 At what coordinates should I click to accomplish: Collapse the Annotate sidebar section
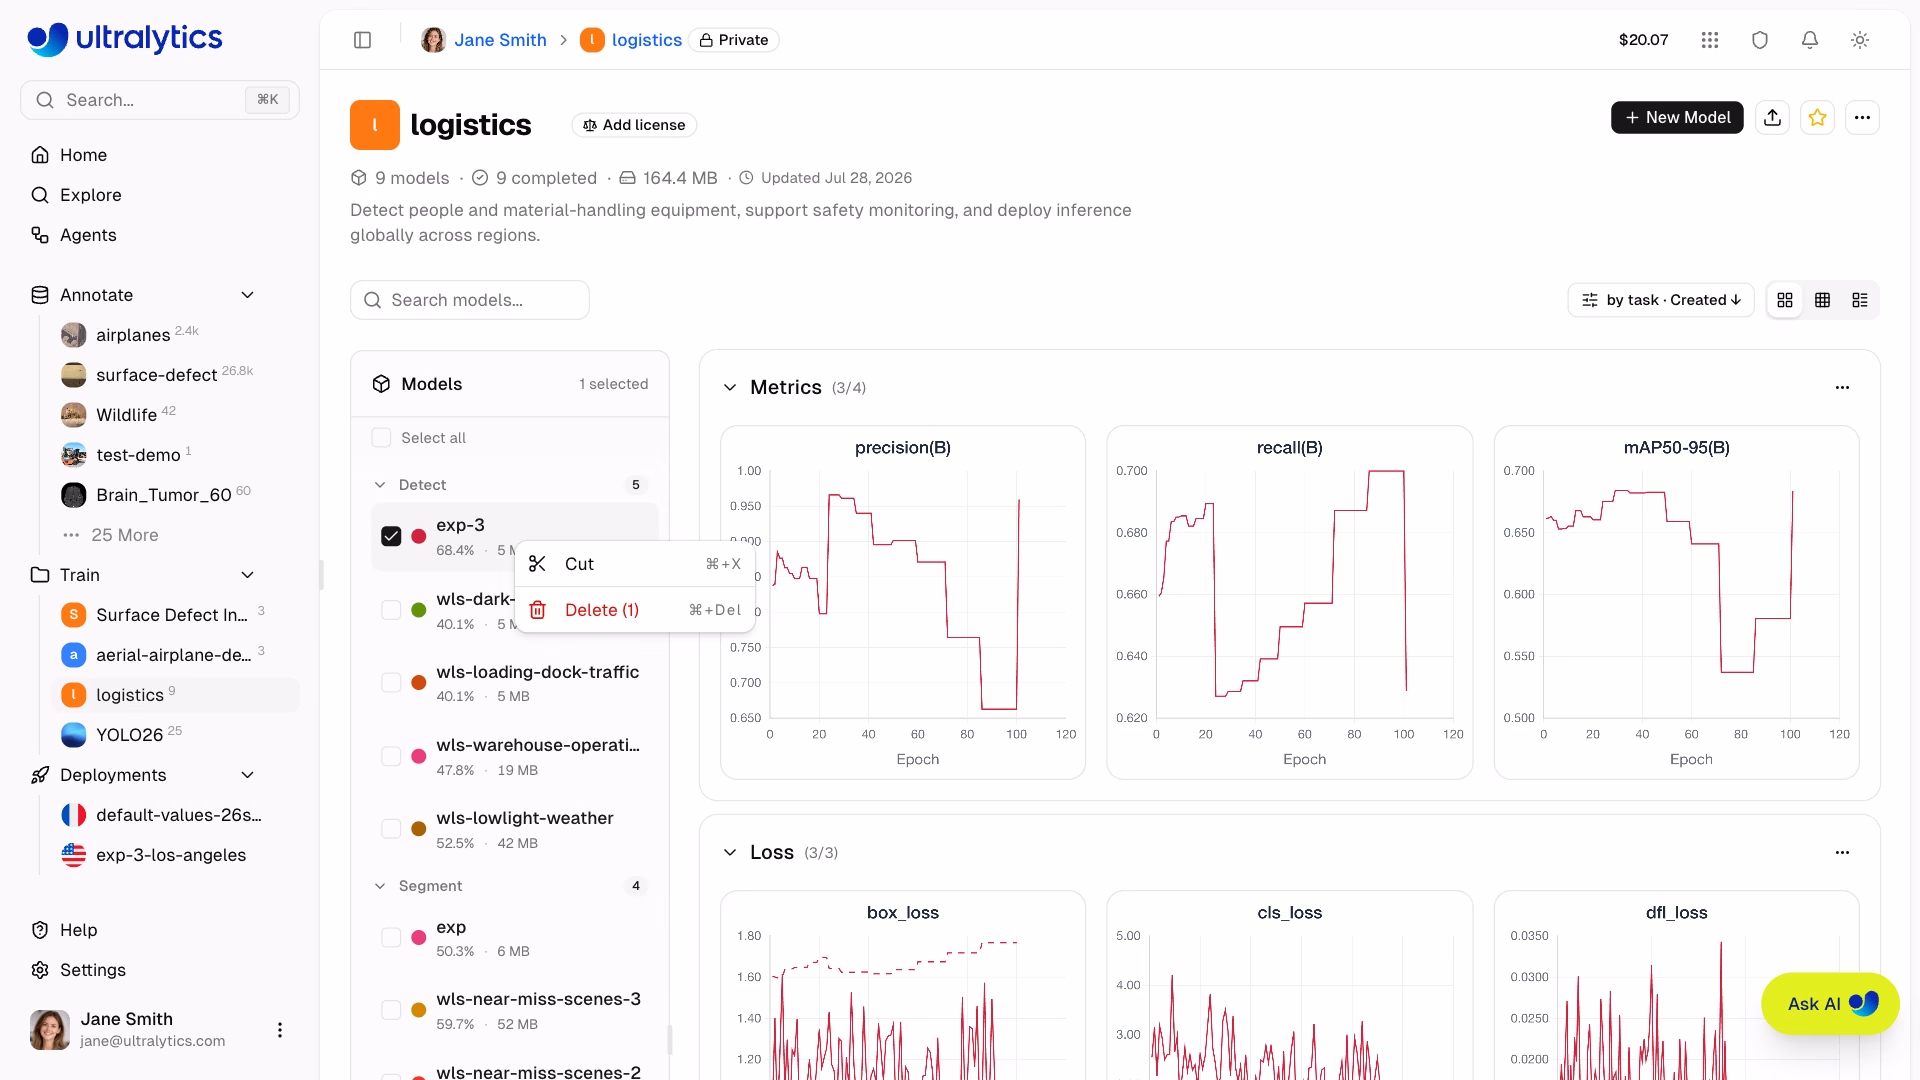(x=248, y=295)
